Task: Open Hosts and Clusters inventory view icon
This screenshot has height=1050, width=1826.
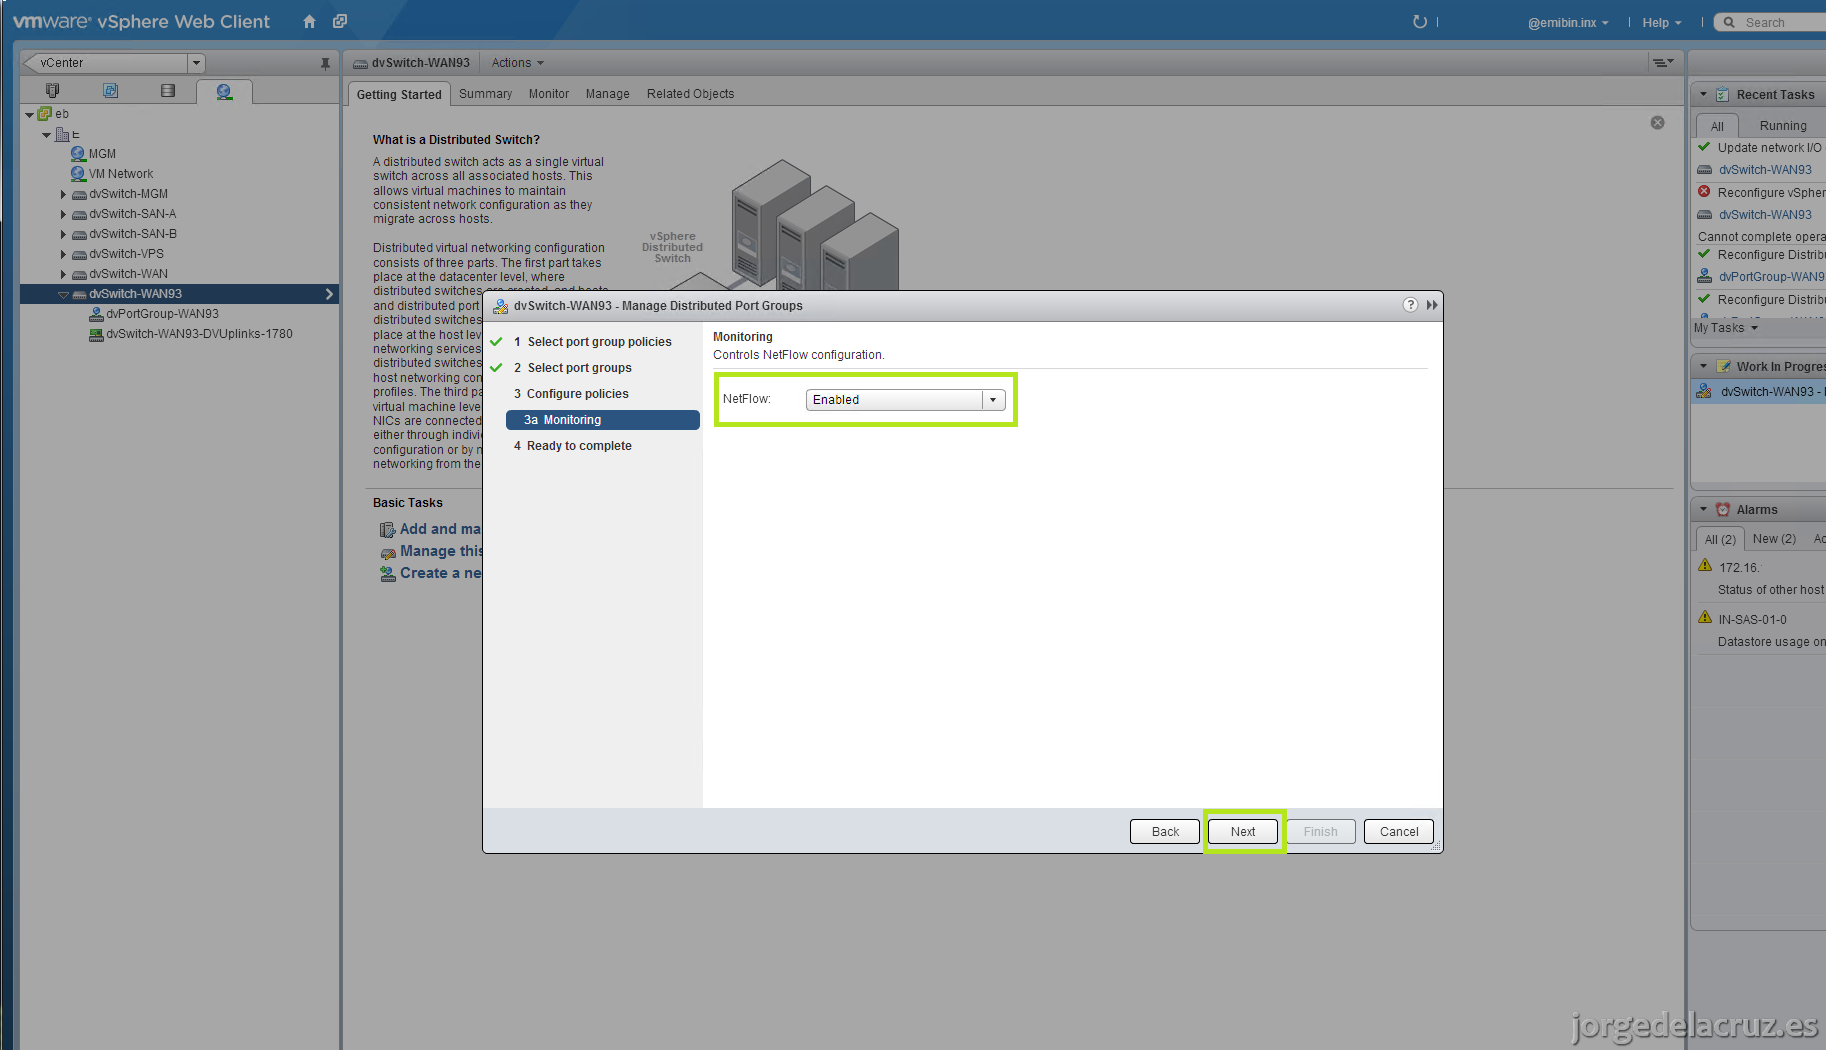Action: (53, 91)
